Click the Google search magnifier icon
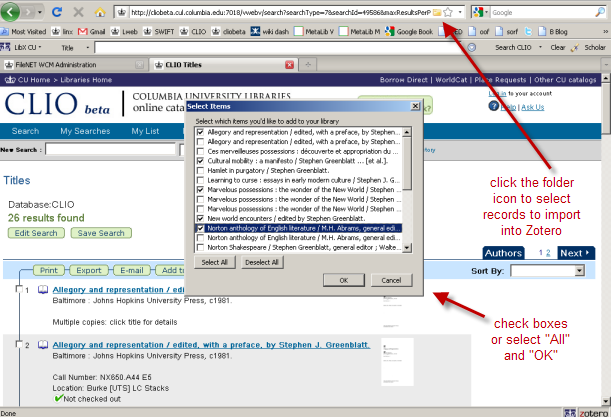The width and height of the screenshot is (611, 417). tap(600, 12)
